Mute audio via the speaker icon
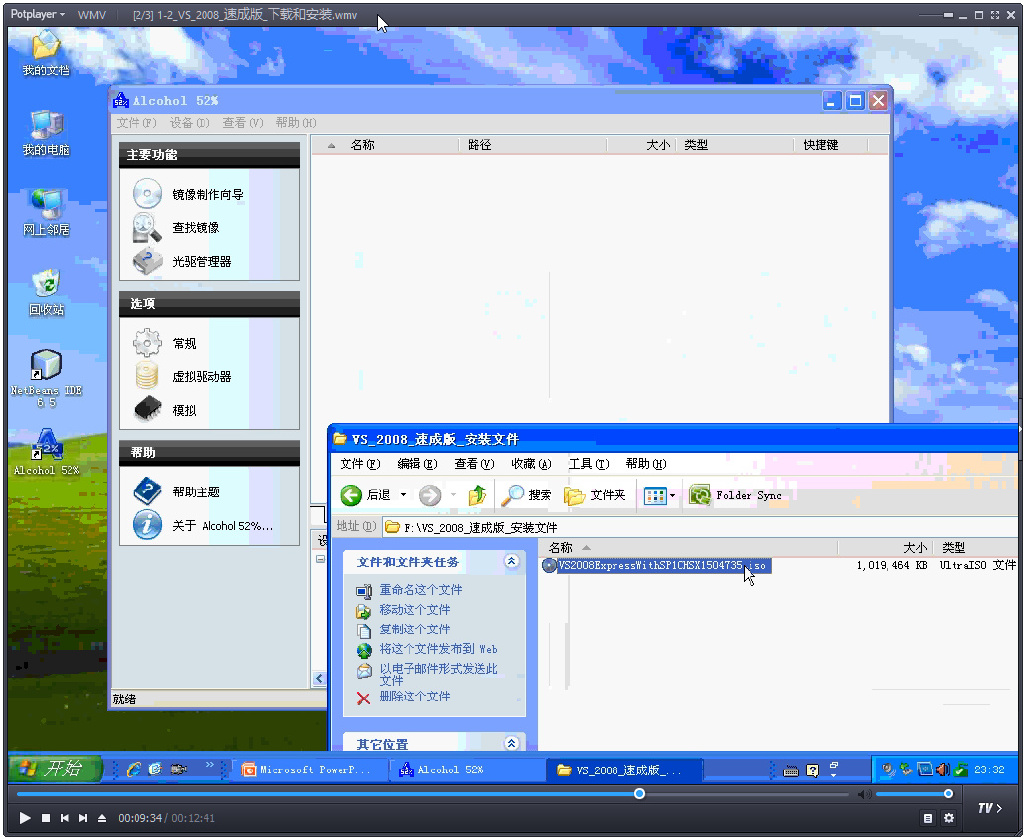Image resolution: width=1024 pixels, height=839 pixels. coord(864,794)
